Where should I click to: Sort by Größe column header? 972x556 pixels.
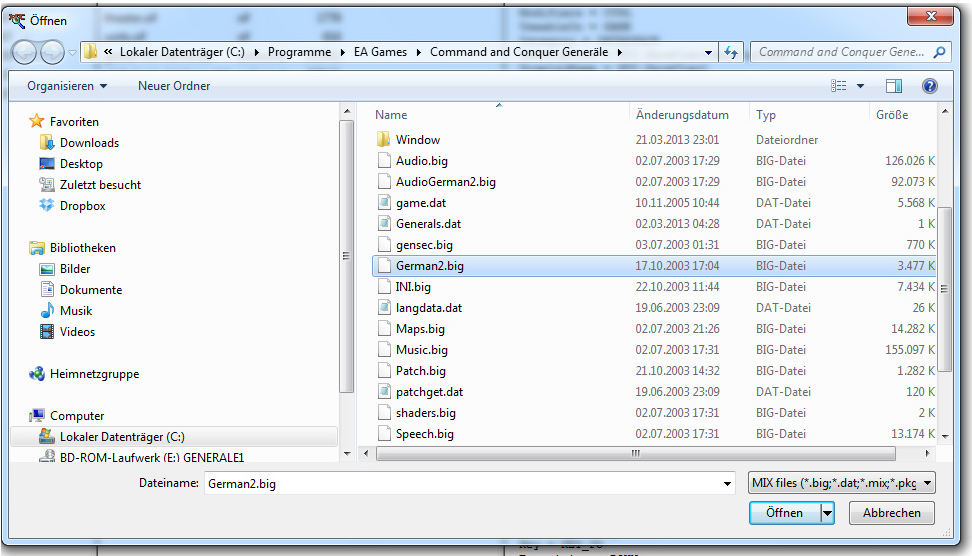pyautogui.click(x=892, y=115)
